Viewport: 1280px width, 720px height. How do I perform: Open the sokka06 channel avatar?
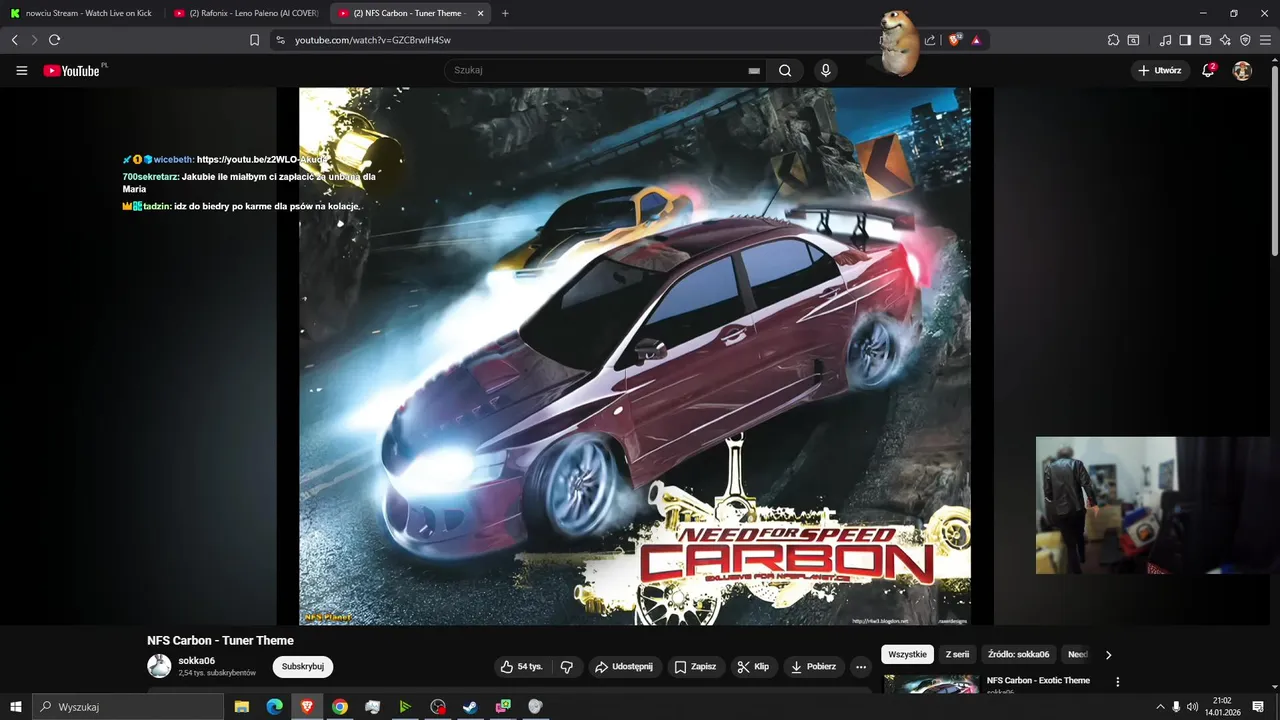tap(159, 666)
